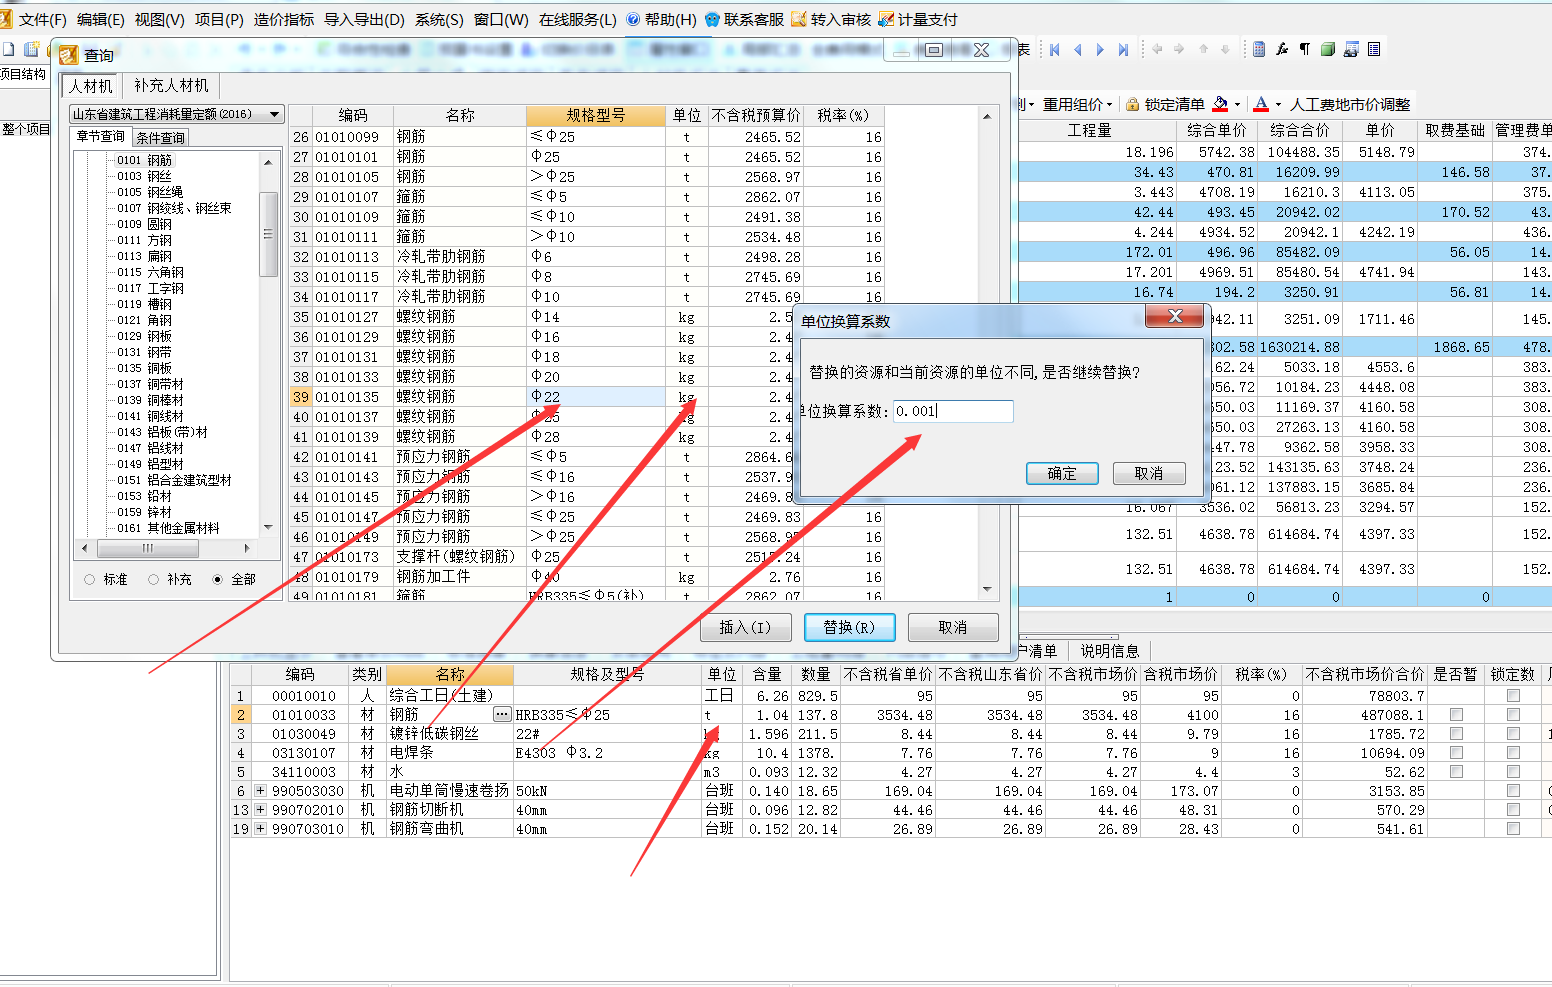
Task: Click the 查询 dialog title icon
Action: (69, 55)
